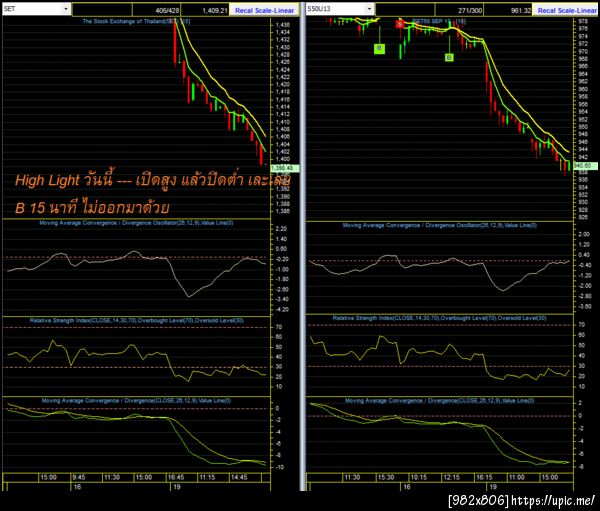Click date 19 on the SET date axis
Screen dimensions: 600x511
(x=176, y=487)
